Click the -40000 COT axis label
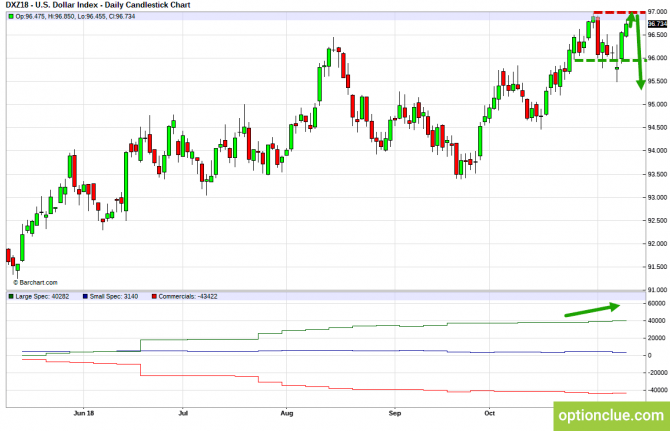Viewport: 670px width, 431px height. (x=657, y=390)
